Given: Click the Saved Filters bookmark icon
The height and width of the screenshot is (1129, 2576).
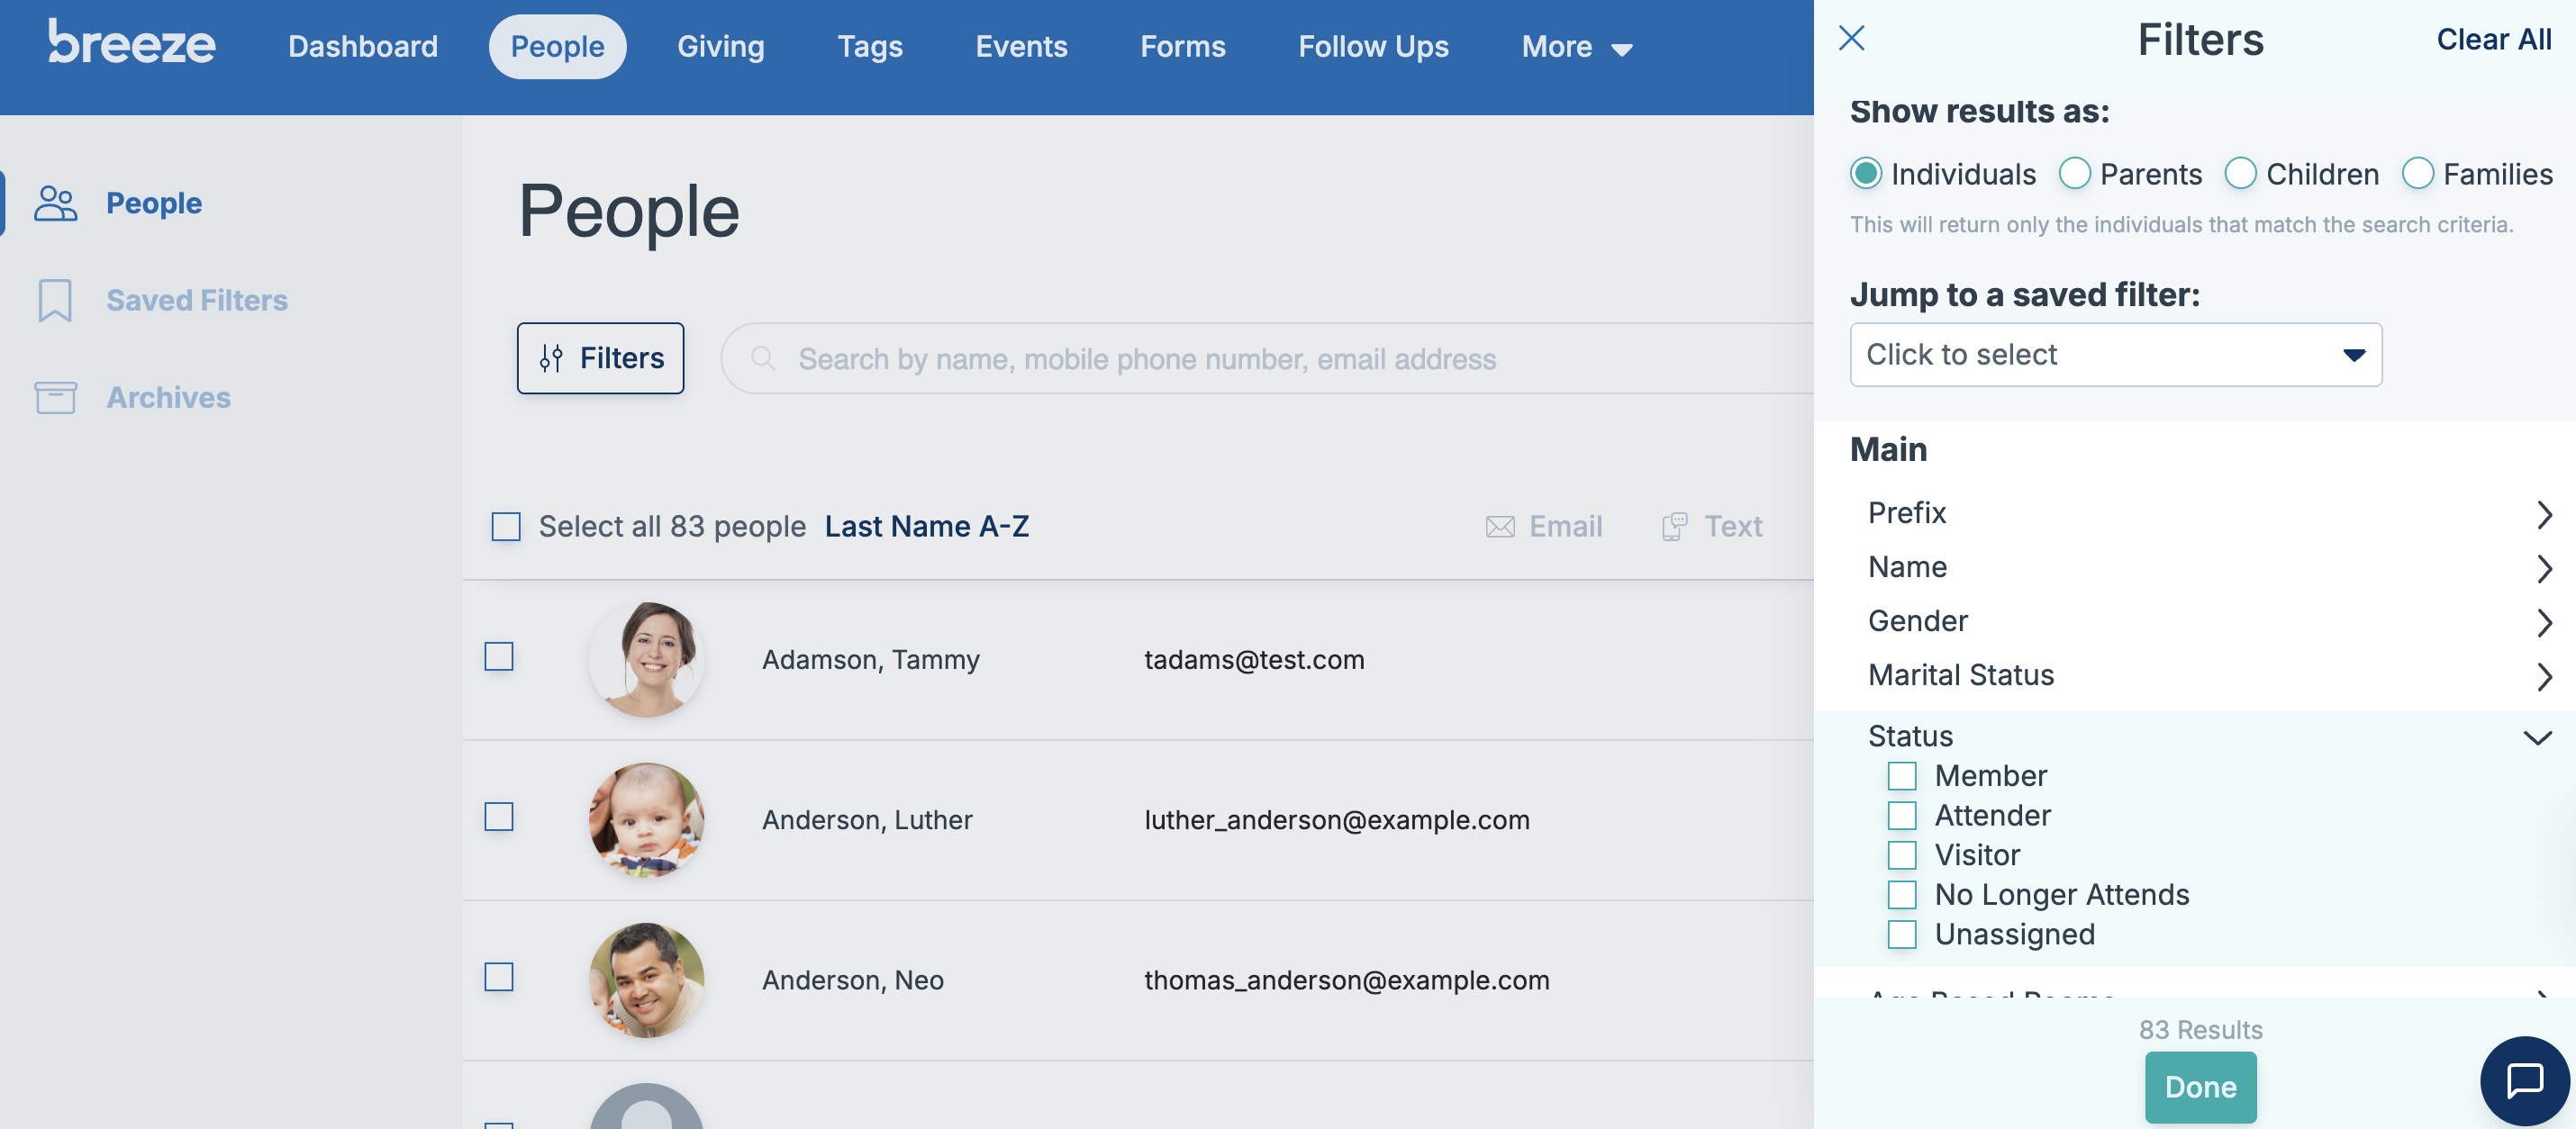Looking at the screenshot, I should (55, 300).
